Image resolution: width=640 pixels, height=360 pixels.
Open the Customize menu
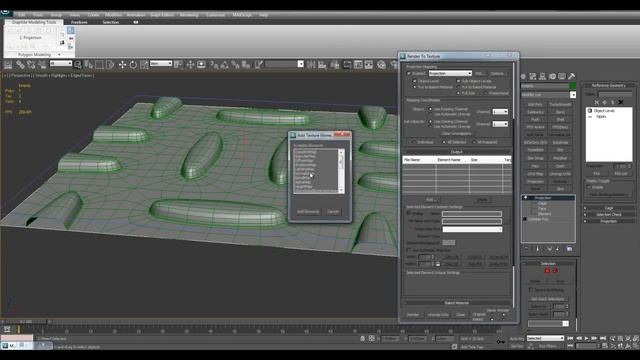215,15
